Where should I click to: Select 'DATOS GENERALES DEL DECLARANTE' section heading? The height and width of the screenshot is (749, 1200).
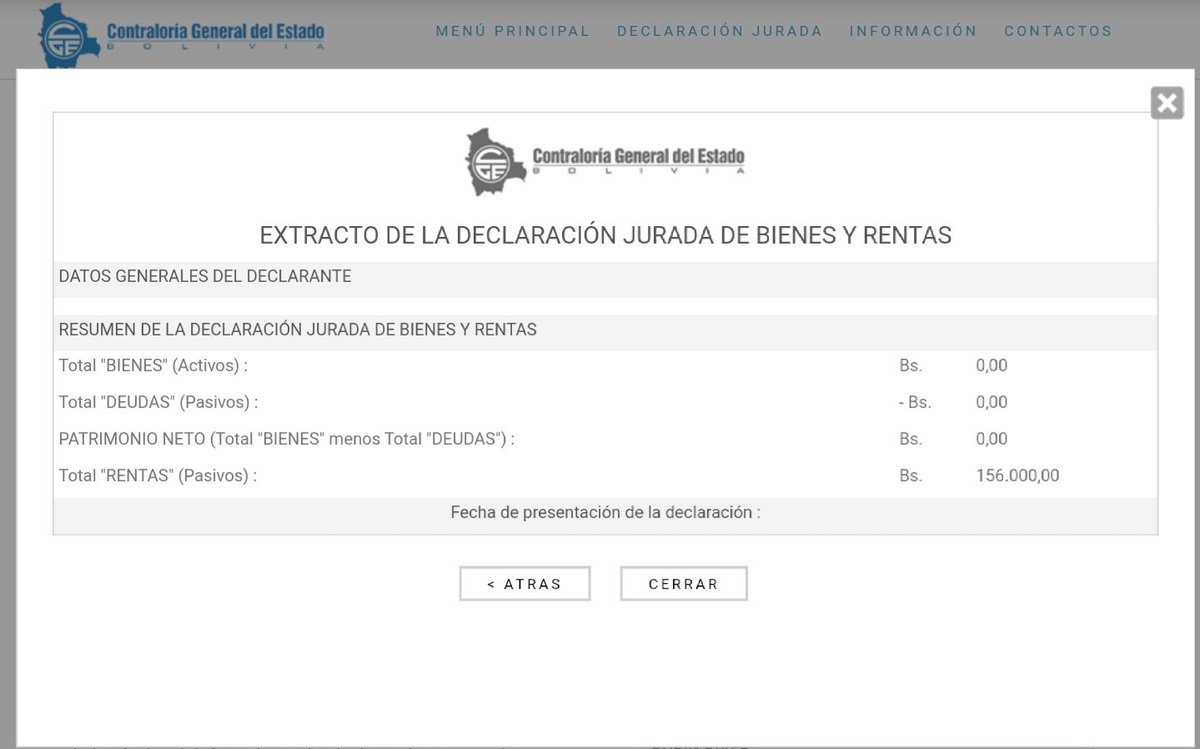point(205,276)
